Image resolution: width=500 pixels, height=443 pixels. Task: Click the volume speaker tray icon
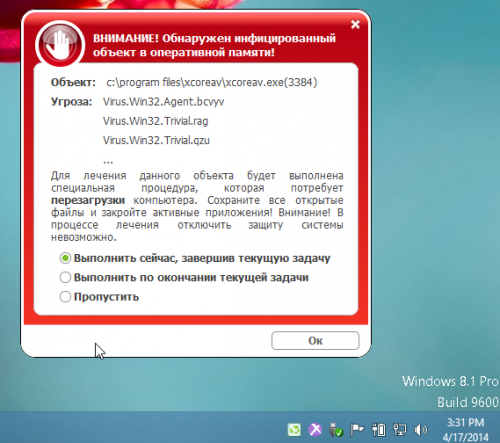pyautogui.click(x=420, y=430)
